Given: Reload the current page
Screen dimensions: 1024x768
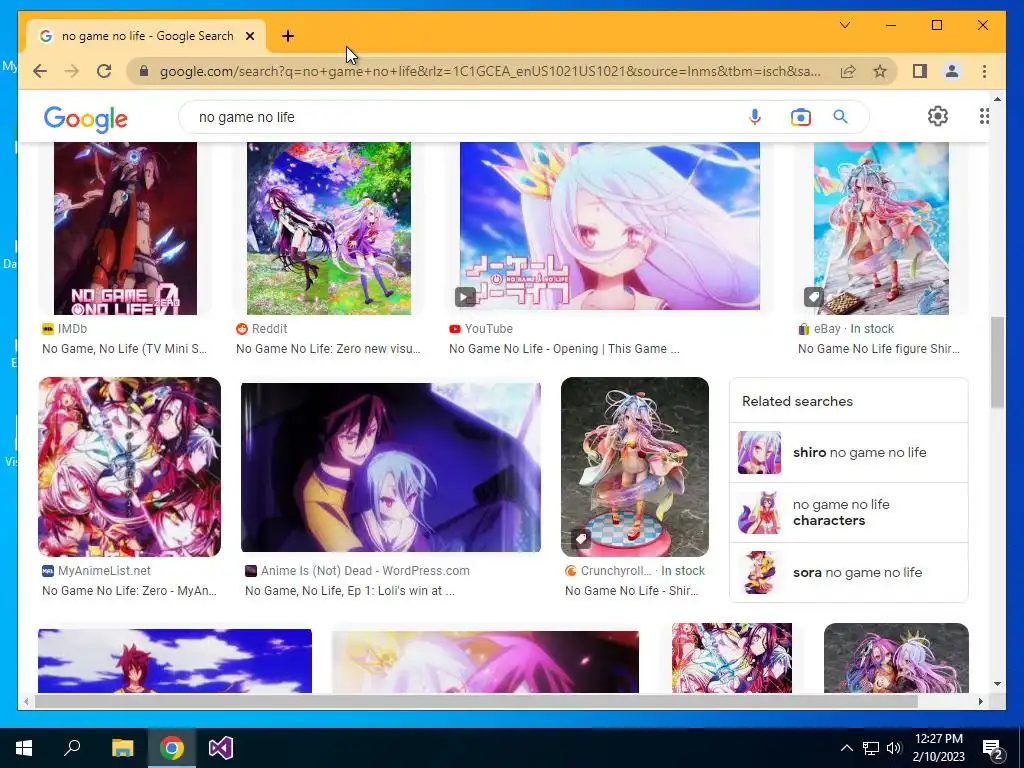Looking at the screenshot, I should [x=104, y=71].
